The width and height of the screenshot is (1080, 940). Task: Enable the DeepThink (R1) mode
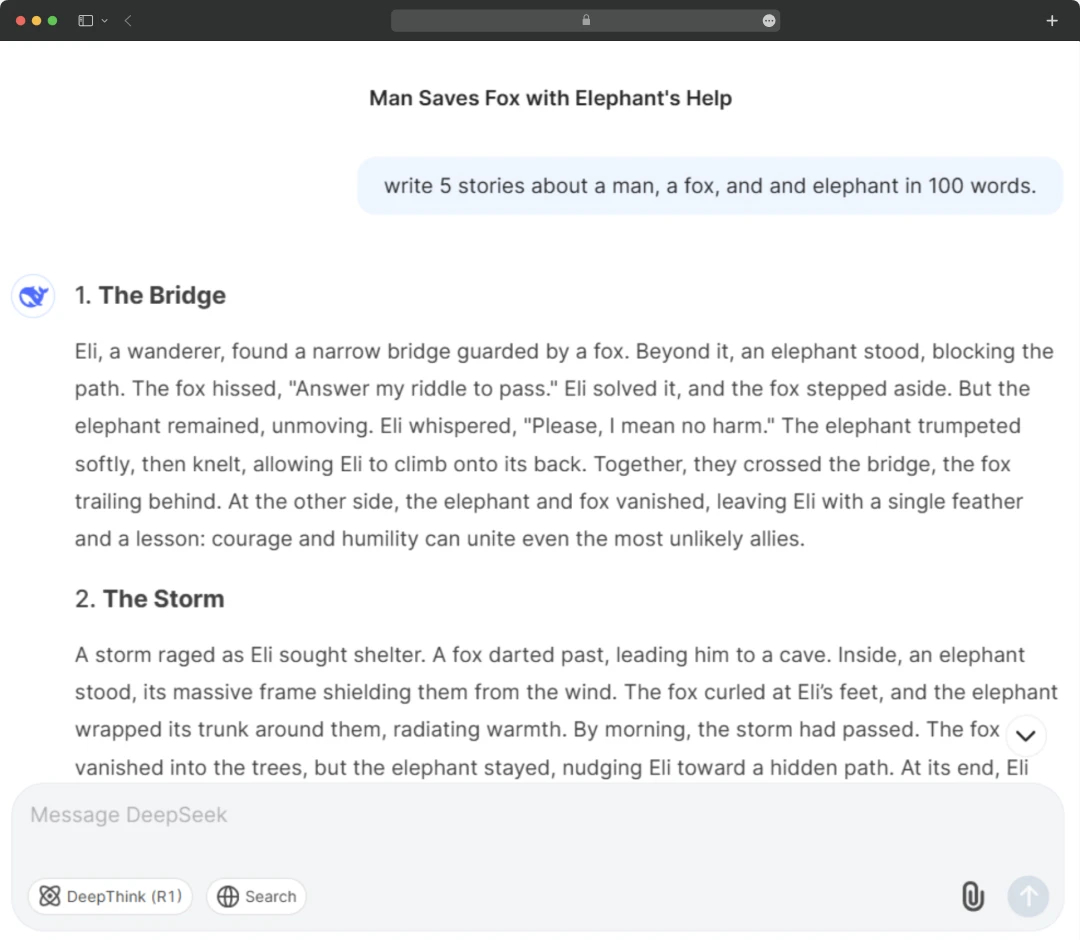[109, 896]
